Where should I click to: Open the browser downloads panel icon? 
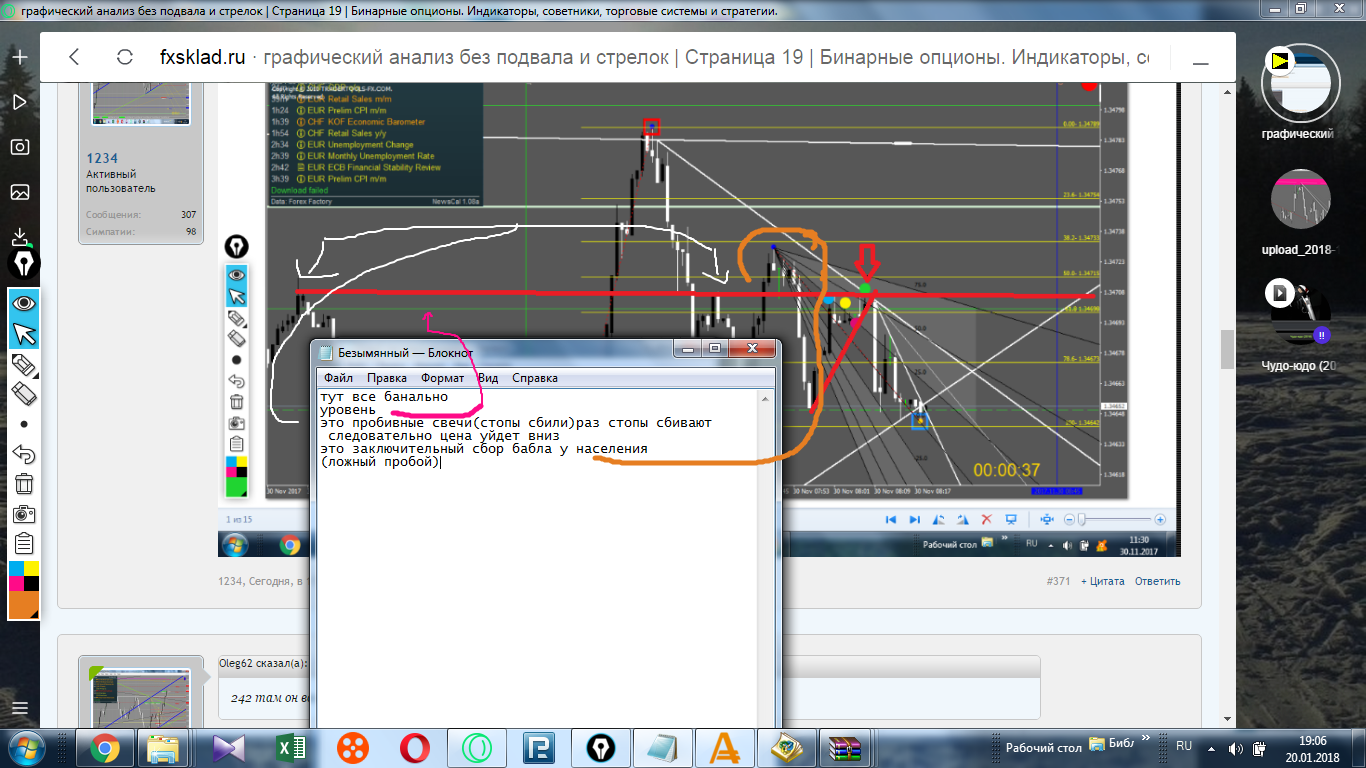coord(19,237)
